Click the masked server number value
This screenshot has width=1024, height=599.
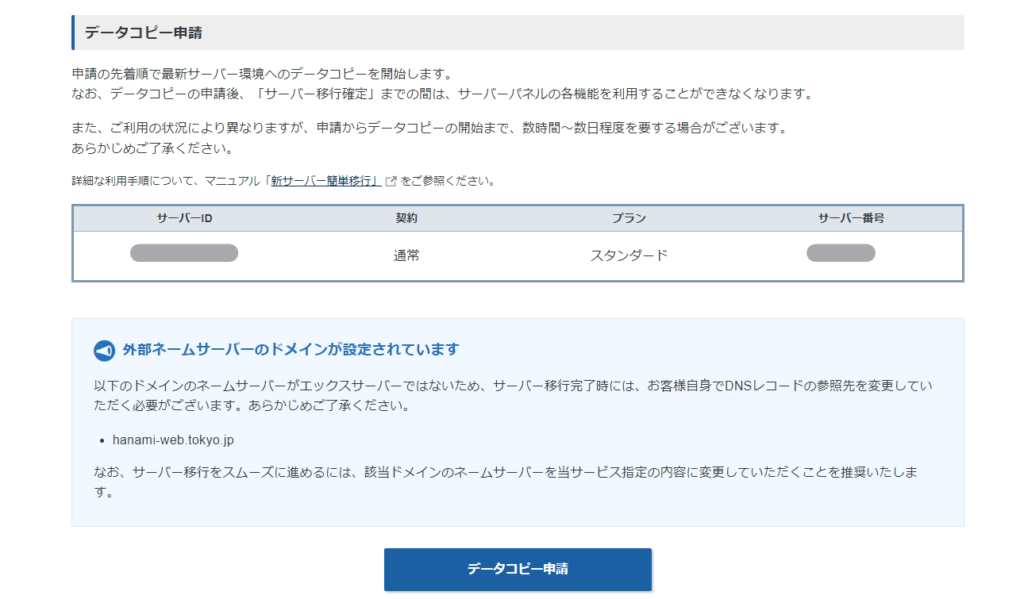point(841,253)
